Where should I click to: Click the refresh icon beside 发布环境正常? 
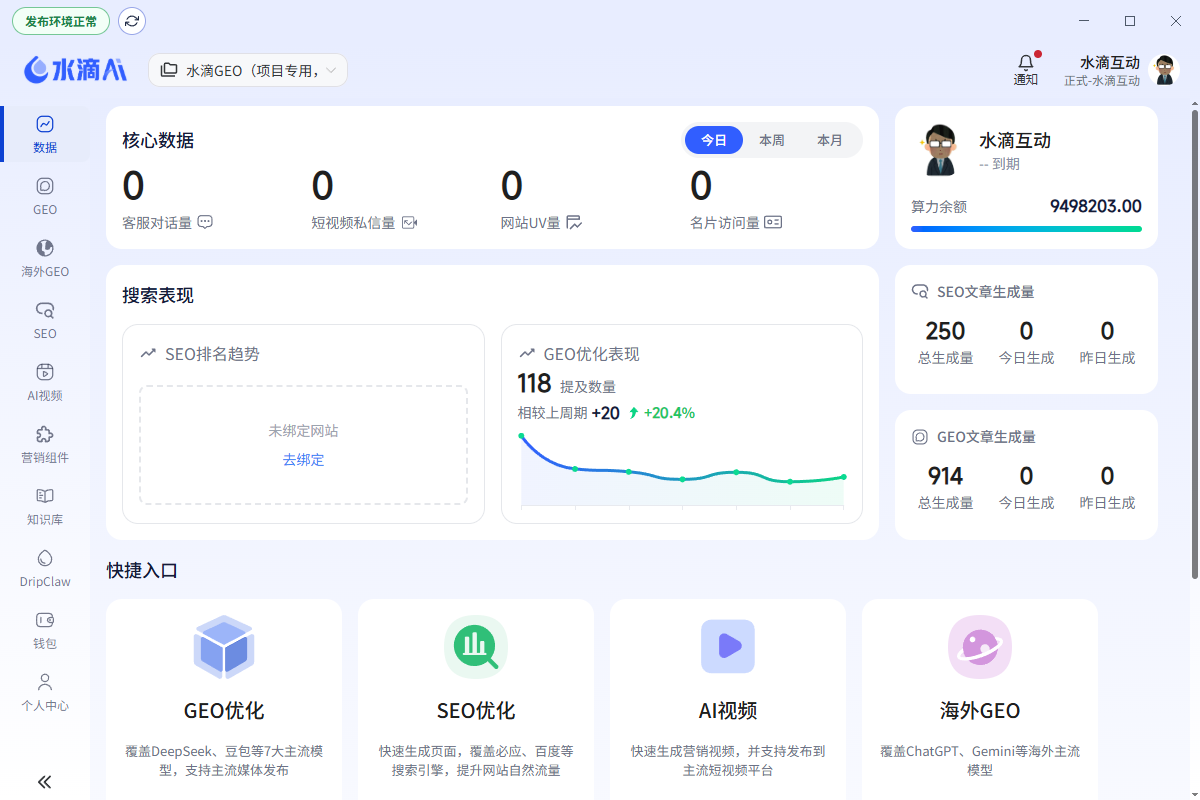tap(132, 21)
